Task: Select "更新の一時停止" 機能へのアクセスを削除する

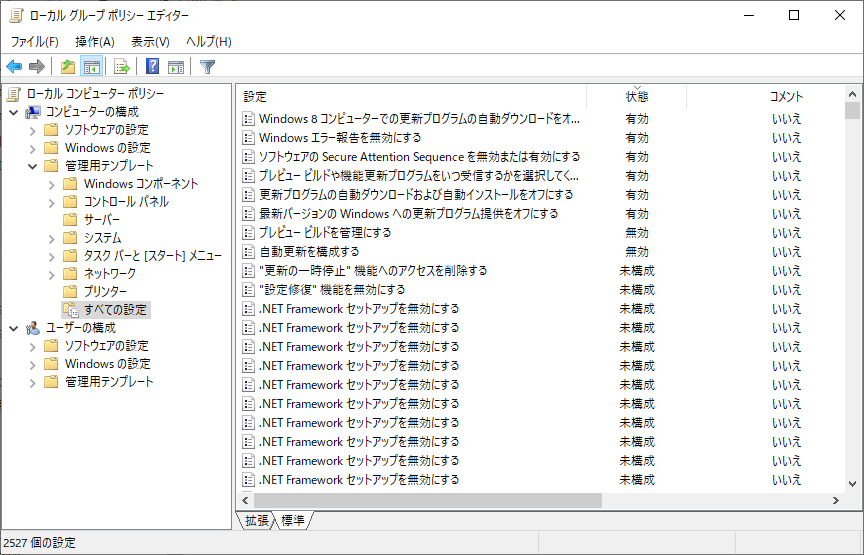Action: click(373, 271)
